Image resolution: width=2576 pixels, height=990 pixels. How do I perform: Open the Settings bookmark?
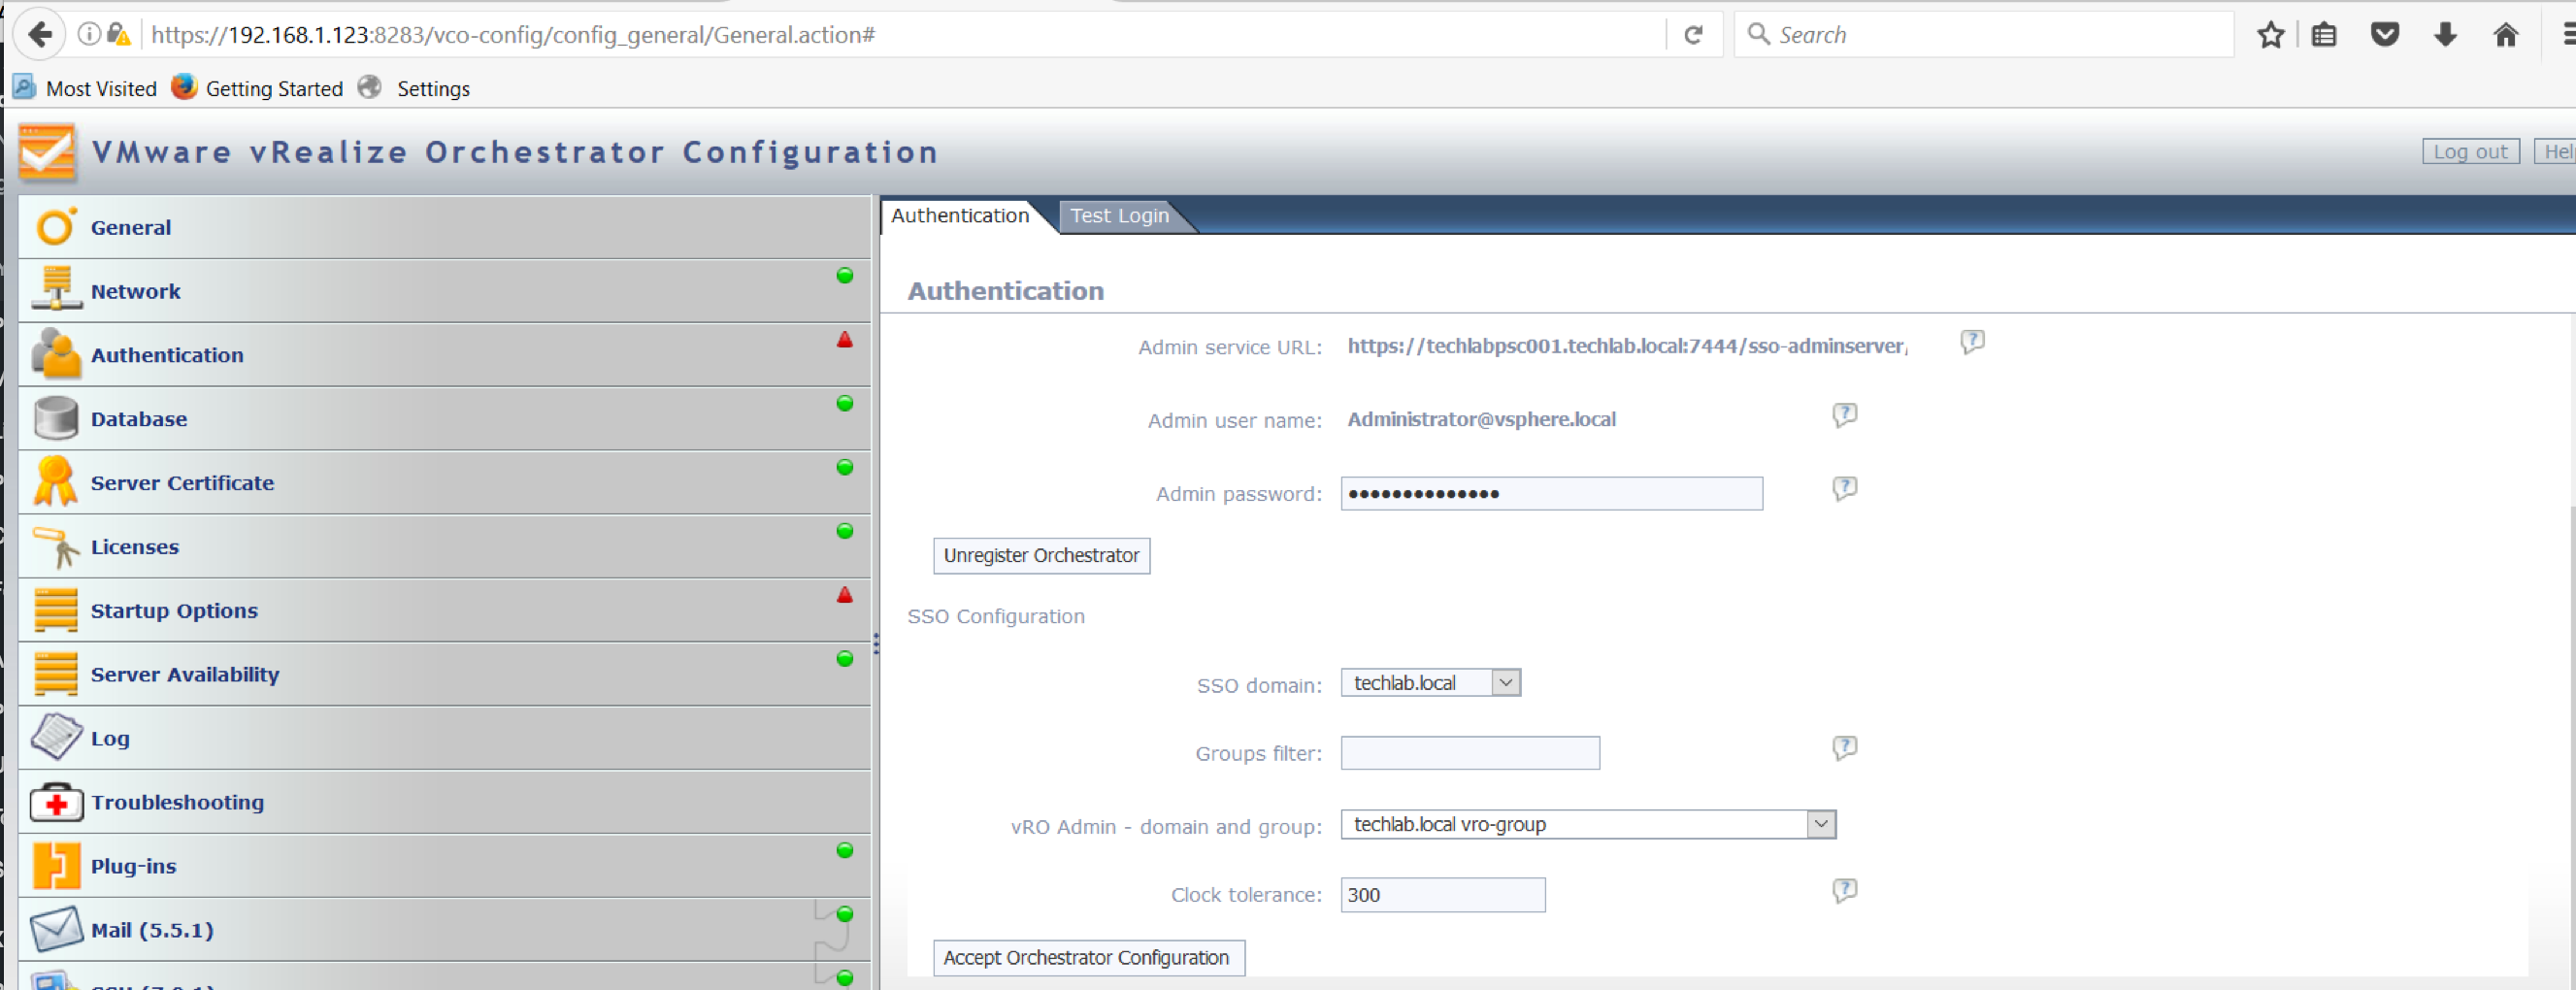(415, 89)
